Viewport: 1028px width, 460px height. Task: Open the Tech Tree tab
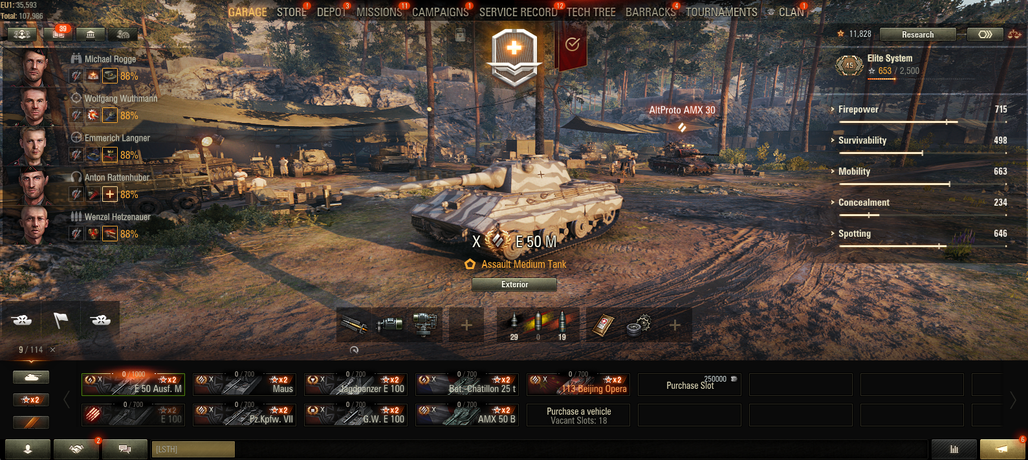593,12
